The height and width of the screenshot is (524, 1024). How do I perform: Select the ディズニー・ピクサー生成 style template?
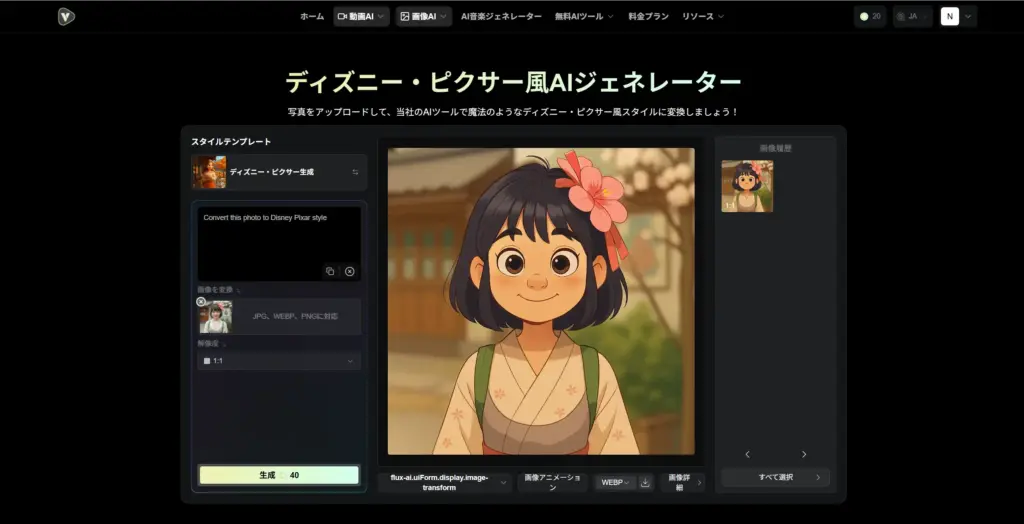click(279, 172)
